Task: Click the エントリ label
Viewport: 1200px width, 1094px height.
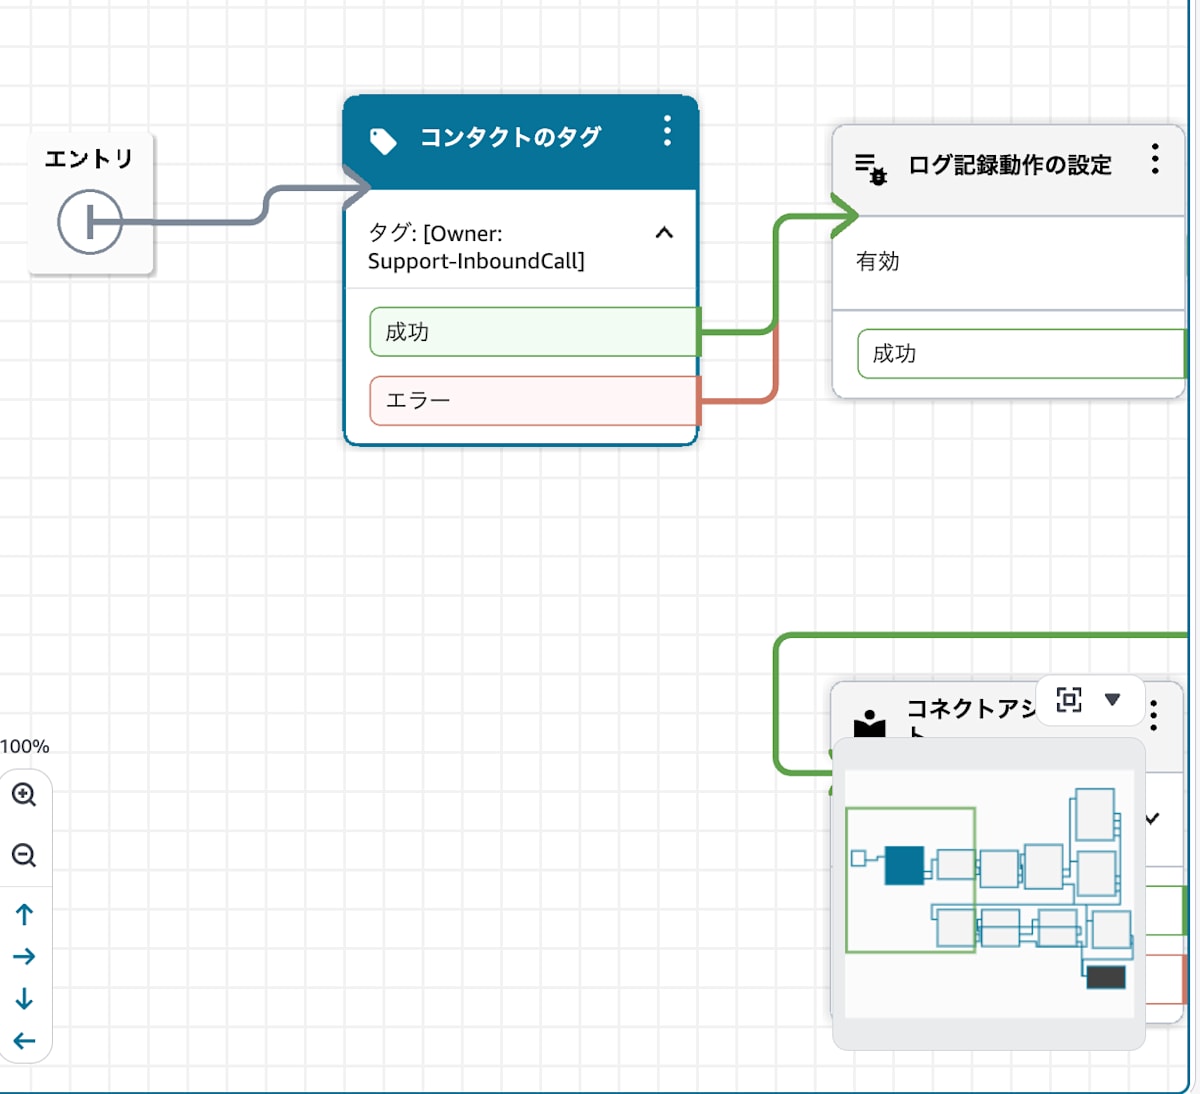Action: tap(89, 158)
